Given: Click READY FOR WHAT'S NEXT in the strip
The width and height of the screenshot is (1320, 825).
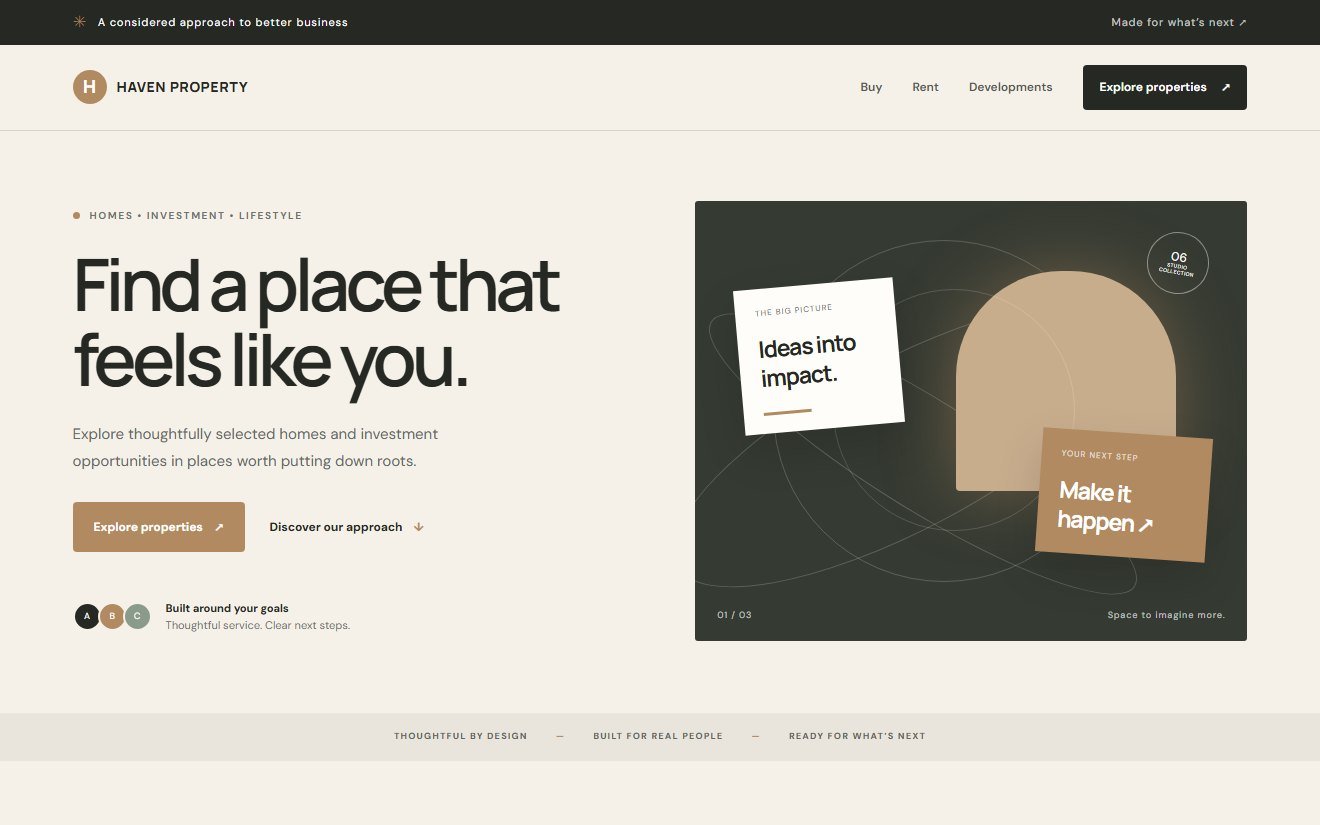Looking at the screenshot, I should (857, 736).
